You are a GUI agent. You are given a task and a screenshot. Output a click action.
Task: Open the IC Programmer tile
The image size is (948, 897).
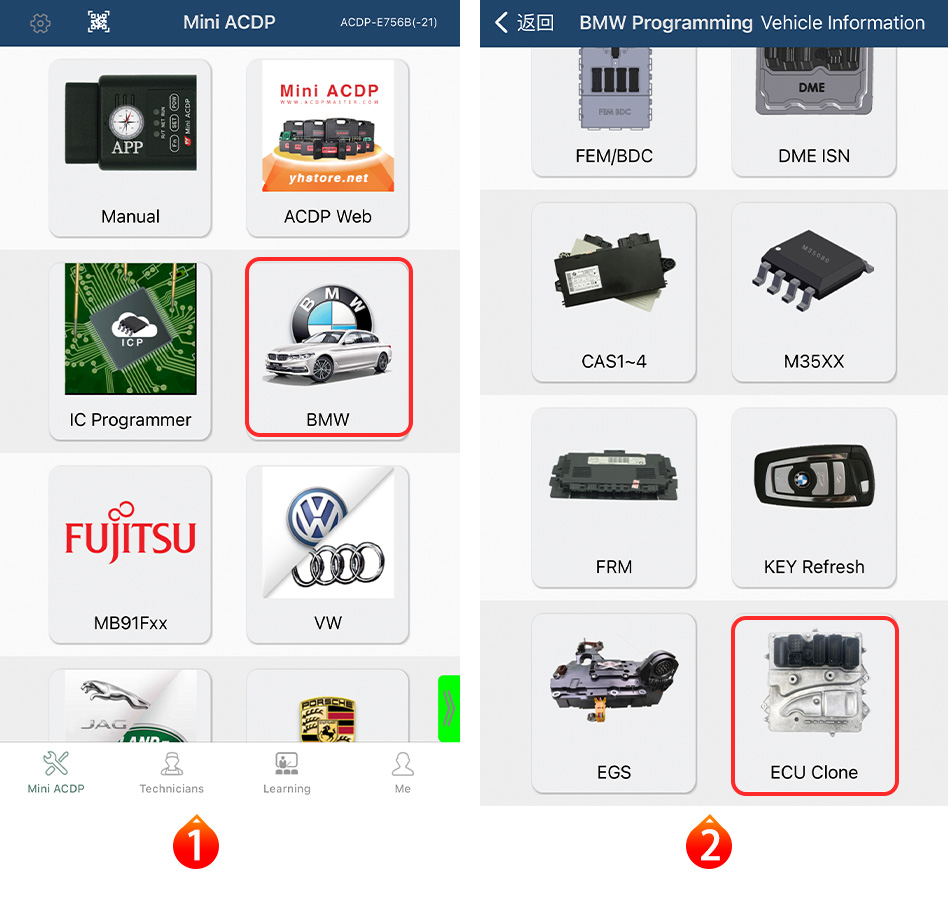[130, 350]
